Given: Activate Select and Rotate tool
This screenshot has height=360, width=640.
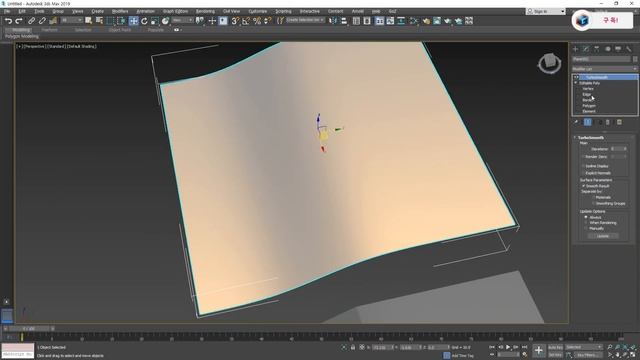Looking at the screenshot, I should [x=144, y=21].
